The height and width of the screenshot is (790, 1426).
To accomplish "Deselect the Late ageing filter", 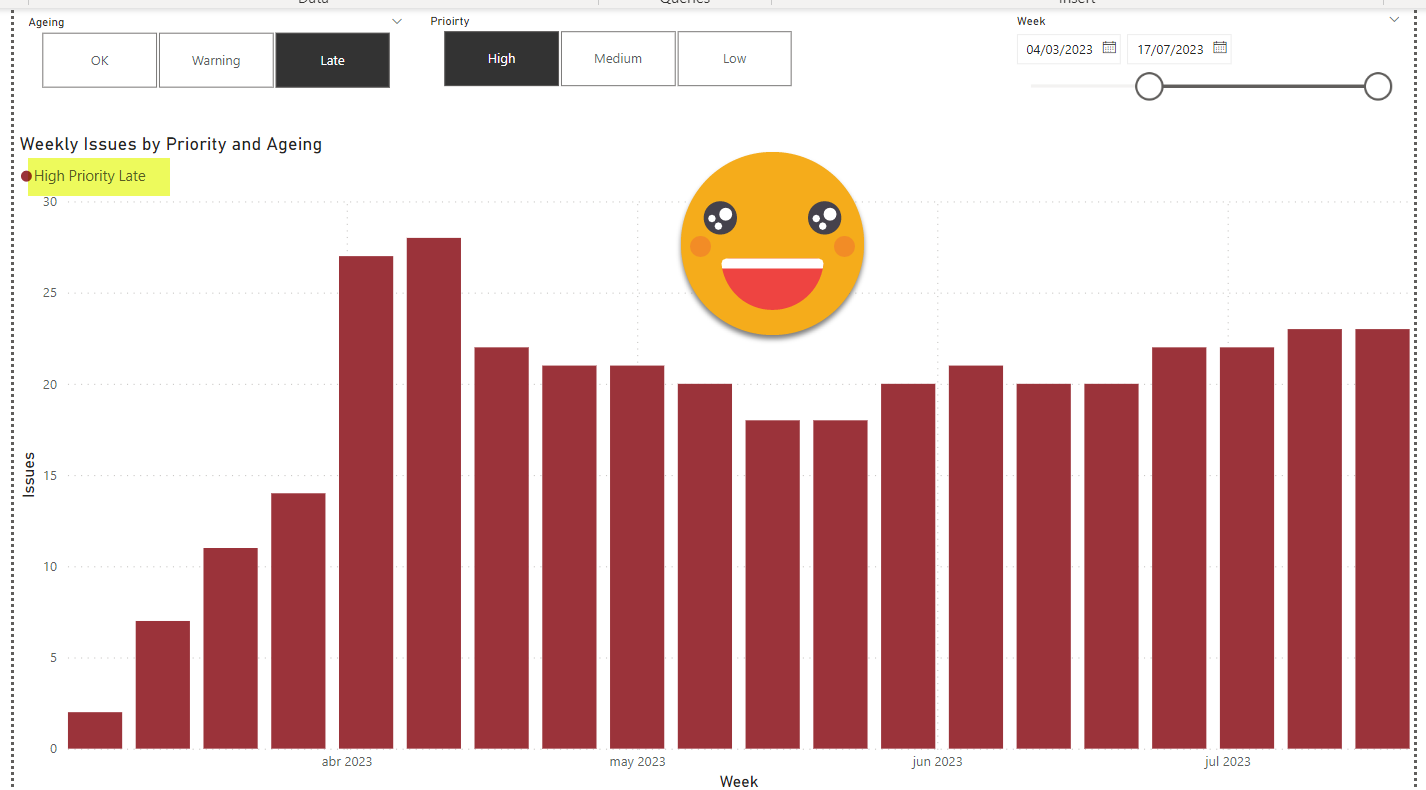I will (332, 60).
